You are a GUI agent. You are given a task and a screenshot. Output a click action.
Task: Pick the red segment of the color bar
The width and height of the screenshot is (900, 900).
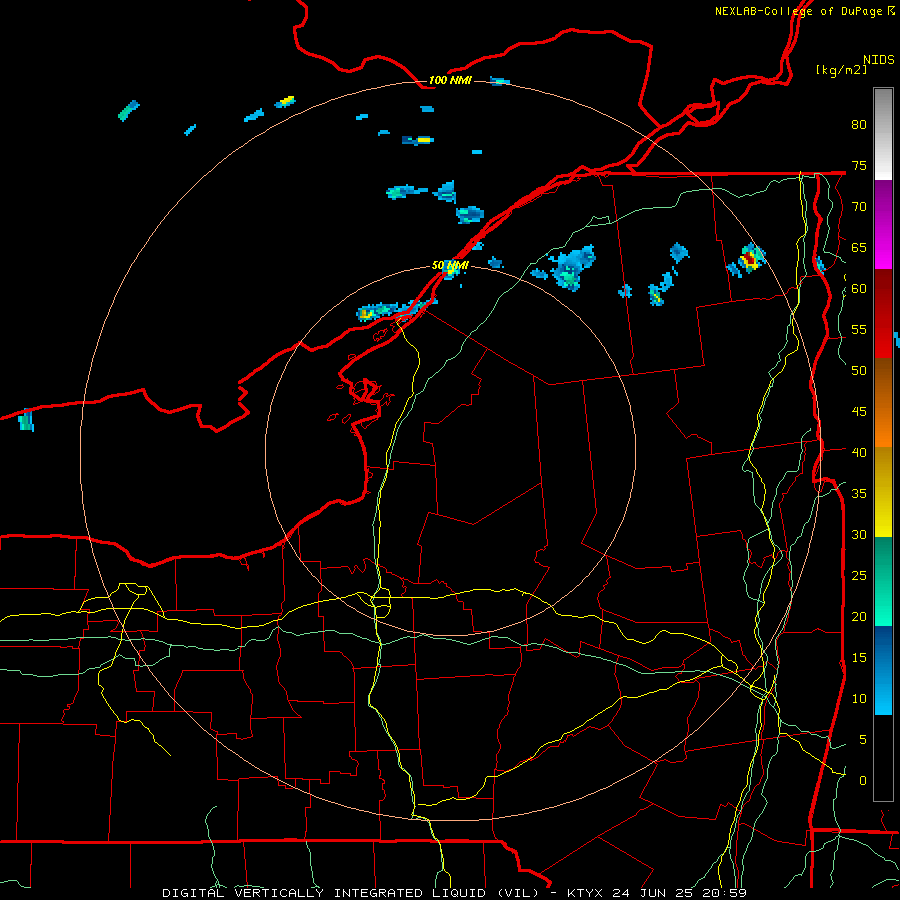click(x=883, y=314)
